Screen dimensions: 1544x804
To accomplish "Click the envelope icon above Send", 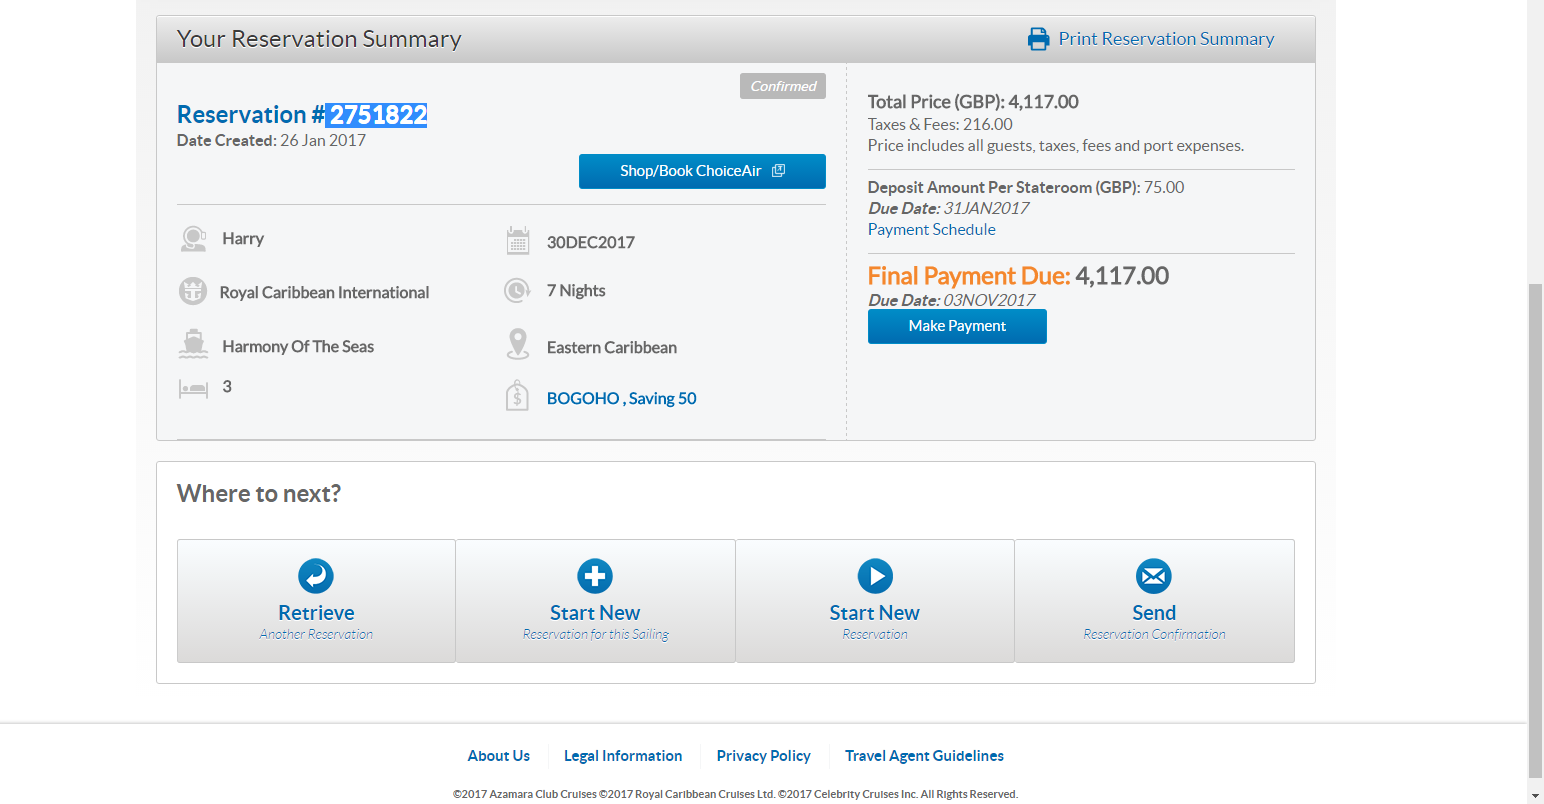I will tap(1154, 576).
